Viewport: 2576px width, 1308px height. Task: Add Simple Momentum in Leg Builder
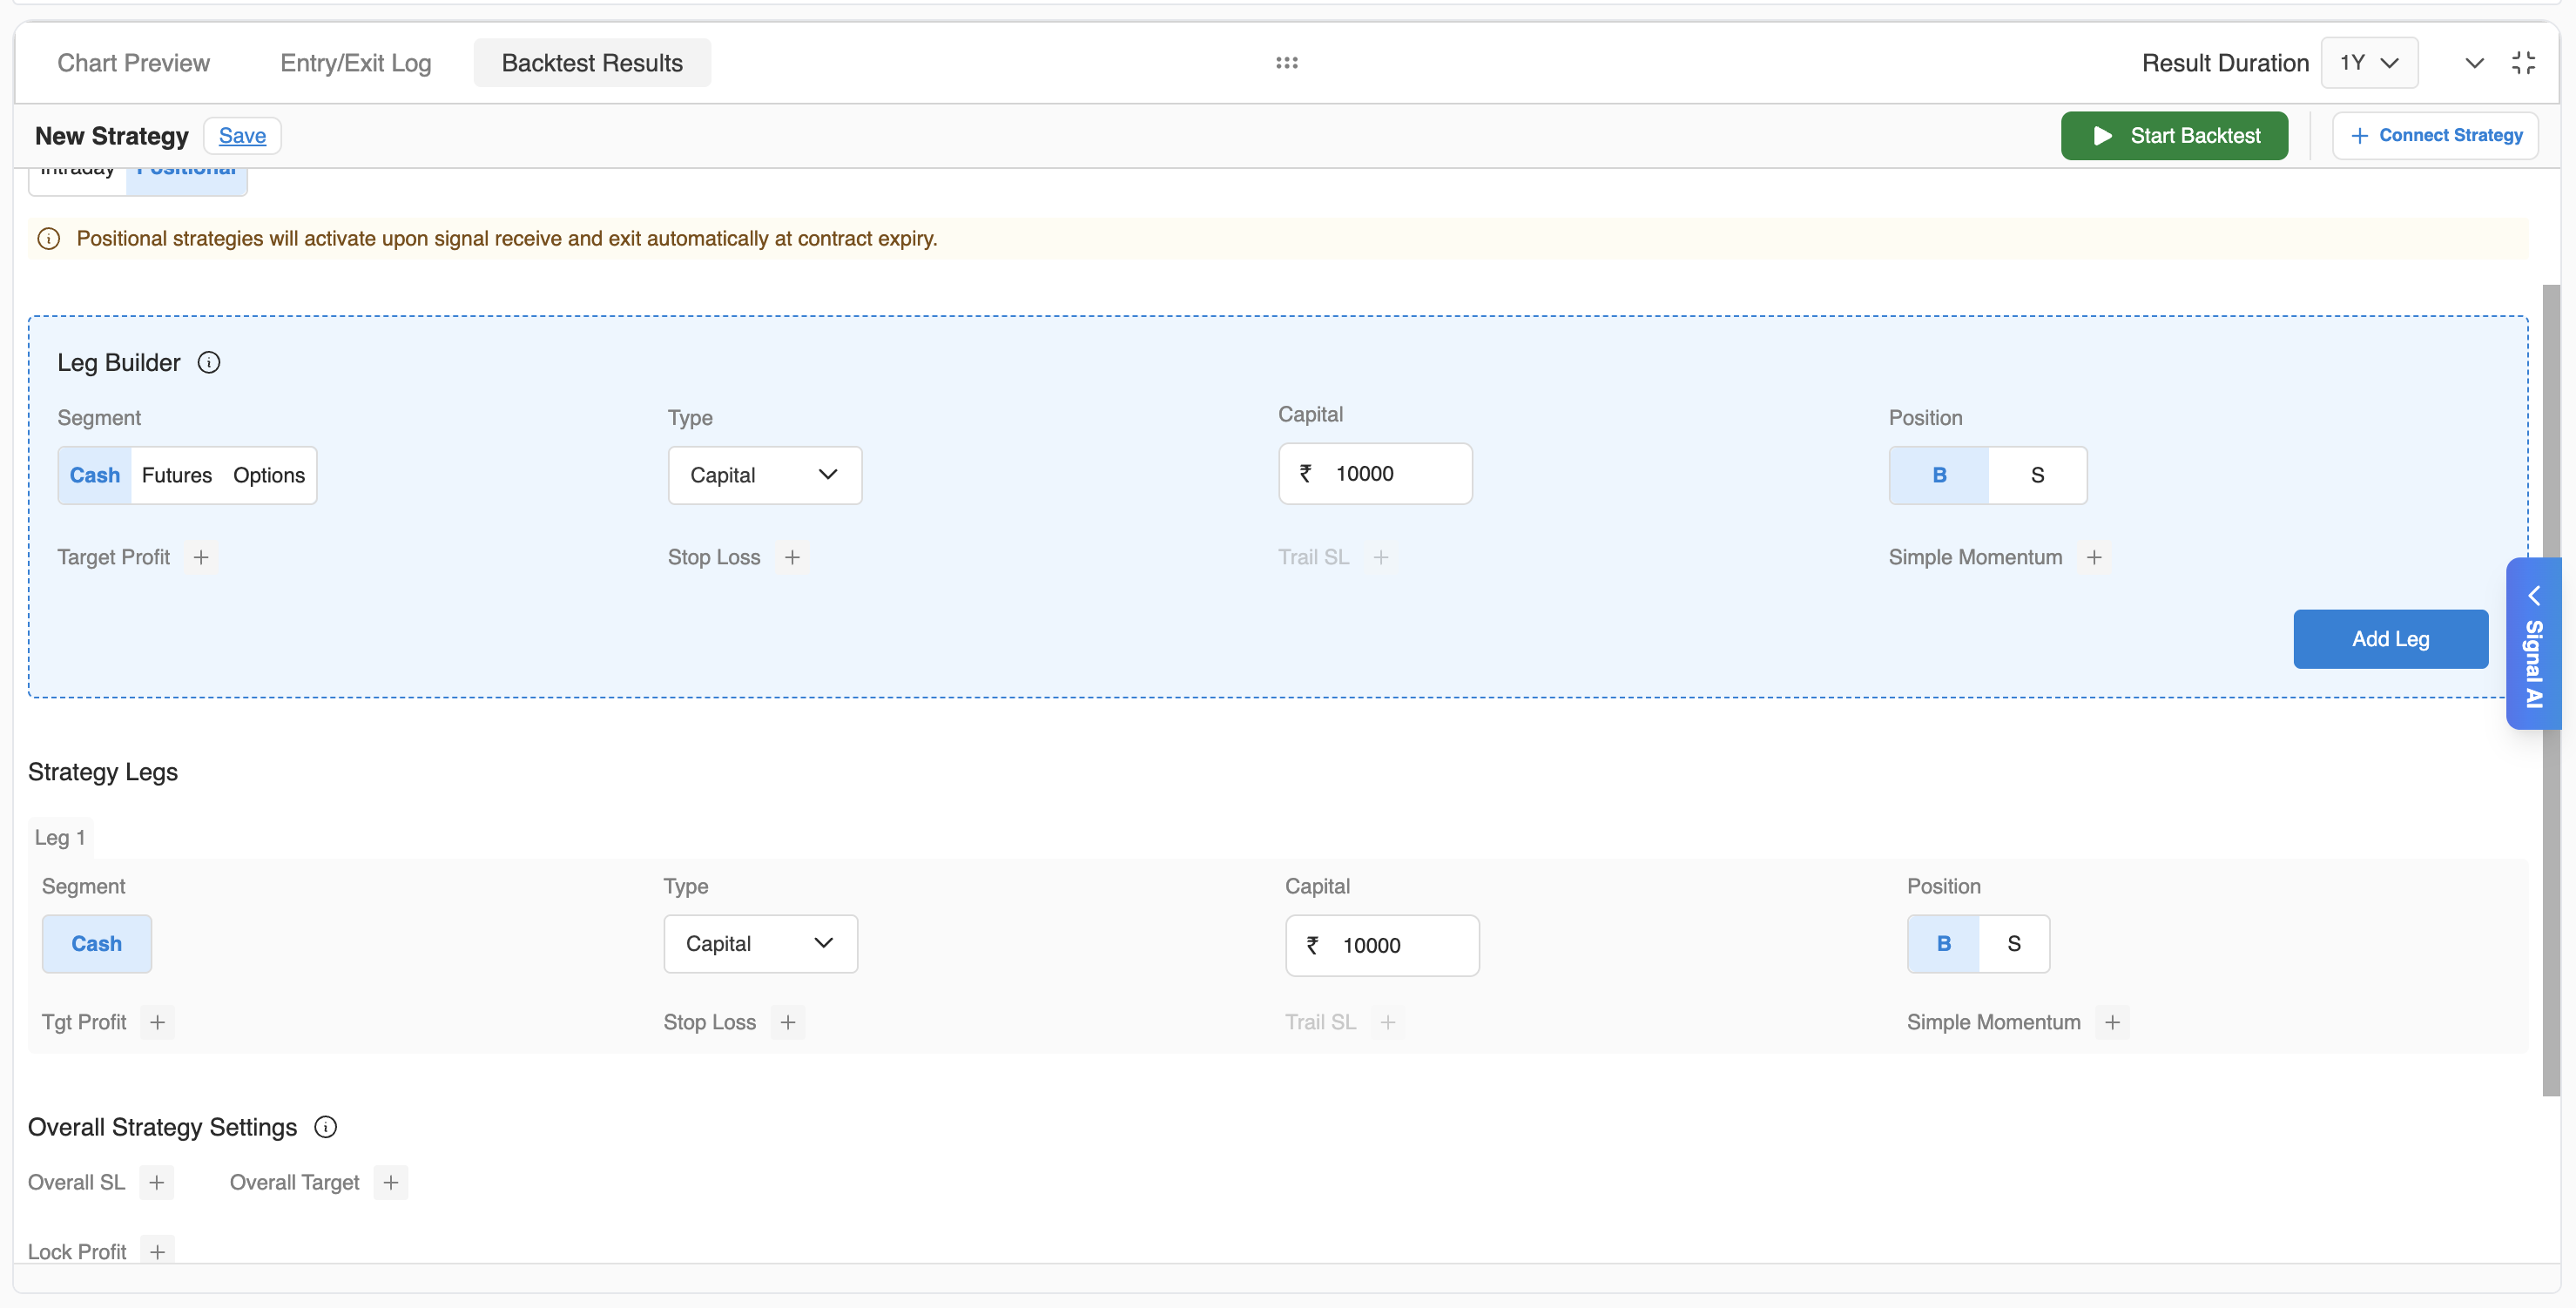2094,557
